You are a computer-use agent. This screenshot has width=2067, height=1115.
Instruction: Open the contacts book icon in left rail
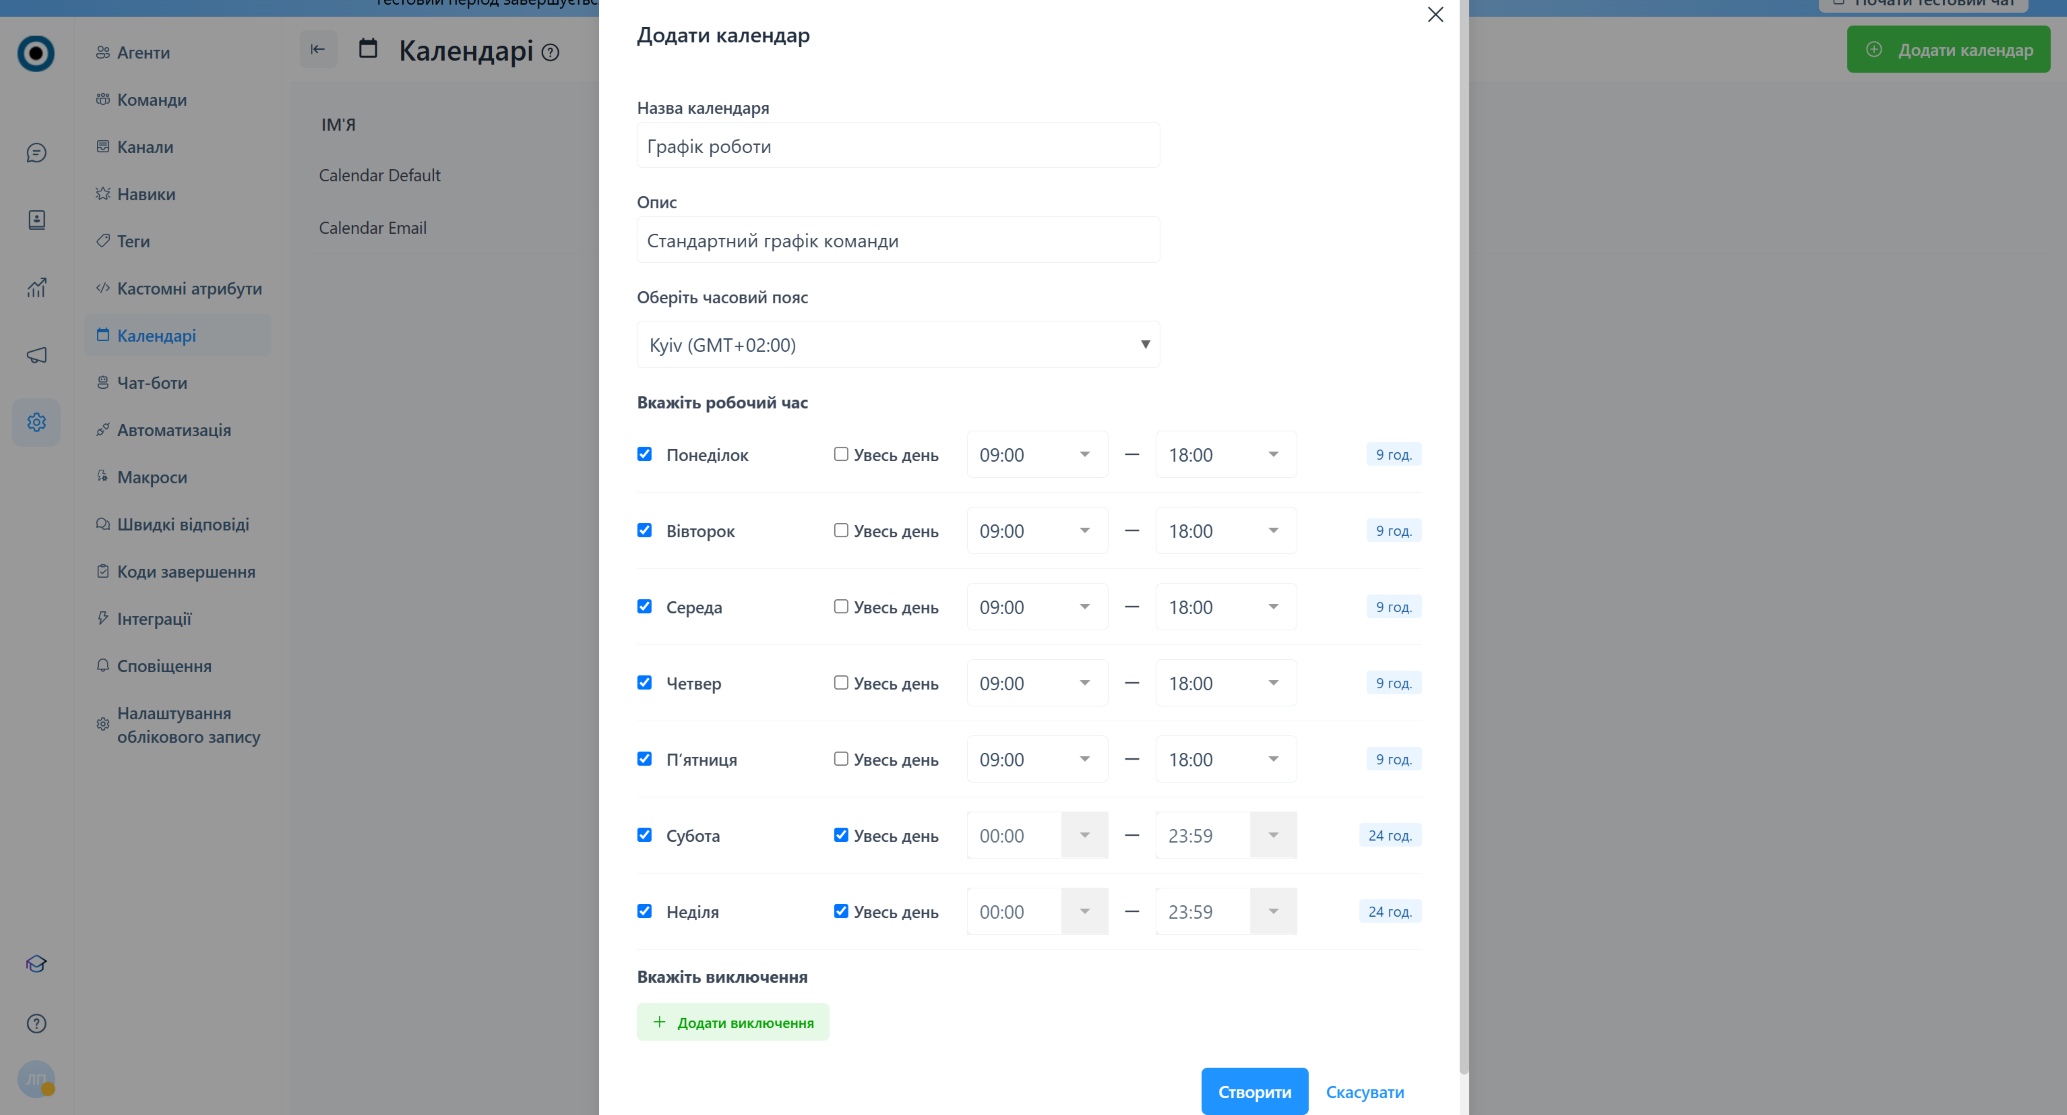click(x=36, y=220)
